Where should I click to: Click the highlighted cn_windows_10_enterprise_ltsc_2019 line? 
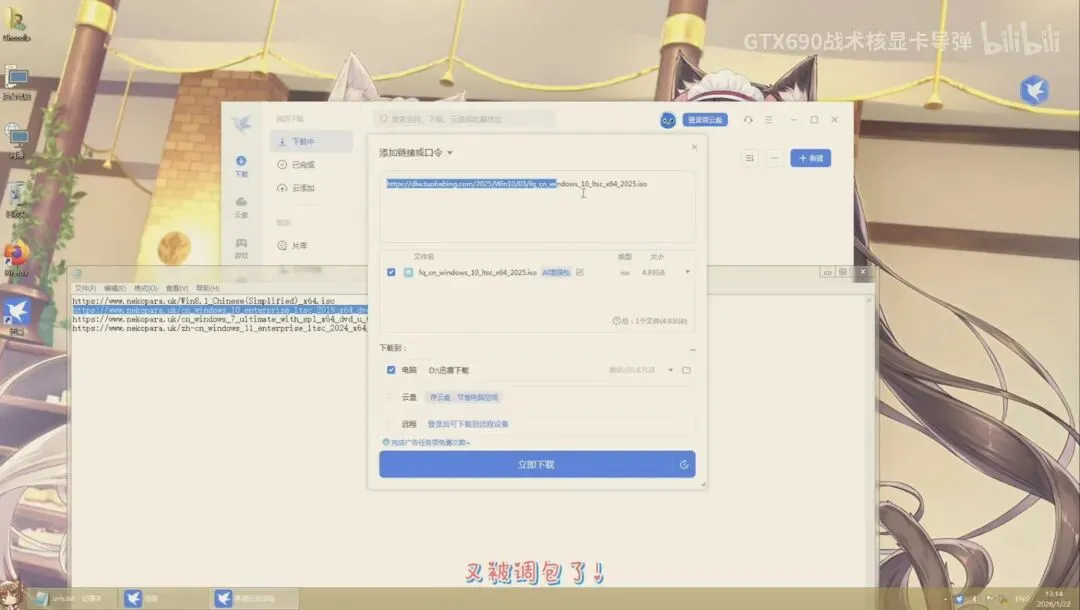[x=220, y=311]
